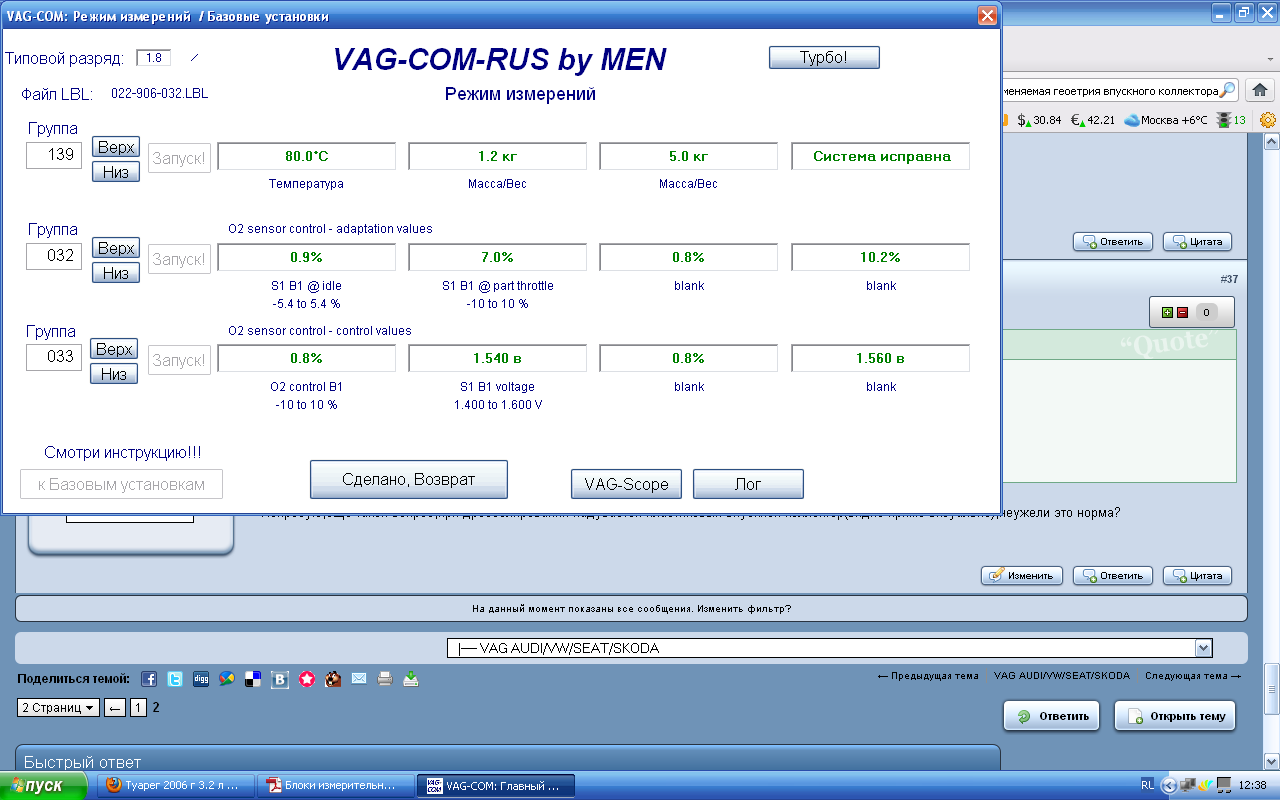The height and width of the screenshot is (800, 1280).
Task: Open the orange gear settings icon
Action: 1268,120
